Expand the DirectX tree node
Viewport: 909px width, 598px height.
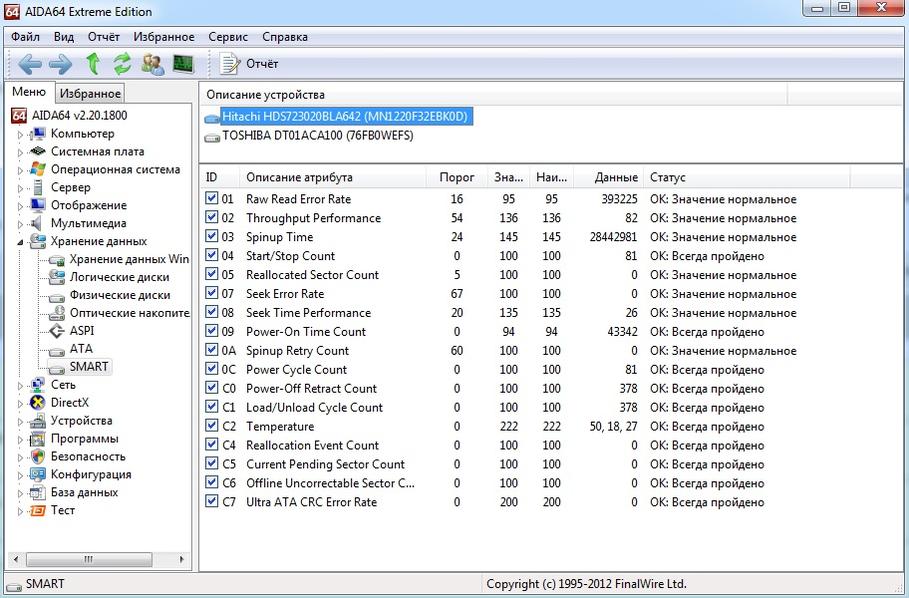[x=20, y=403]
